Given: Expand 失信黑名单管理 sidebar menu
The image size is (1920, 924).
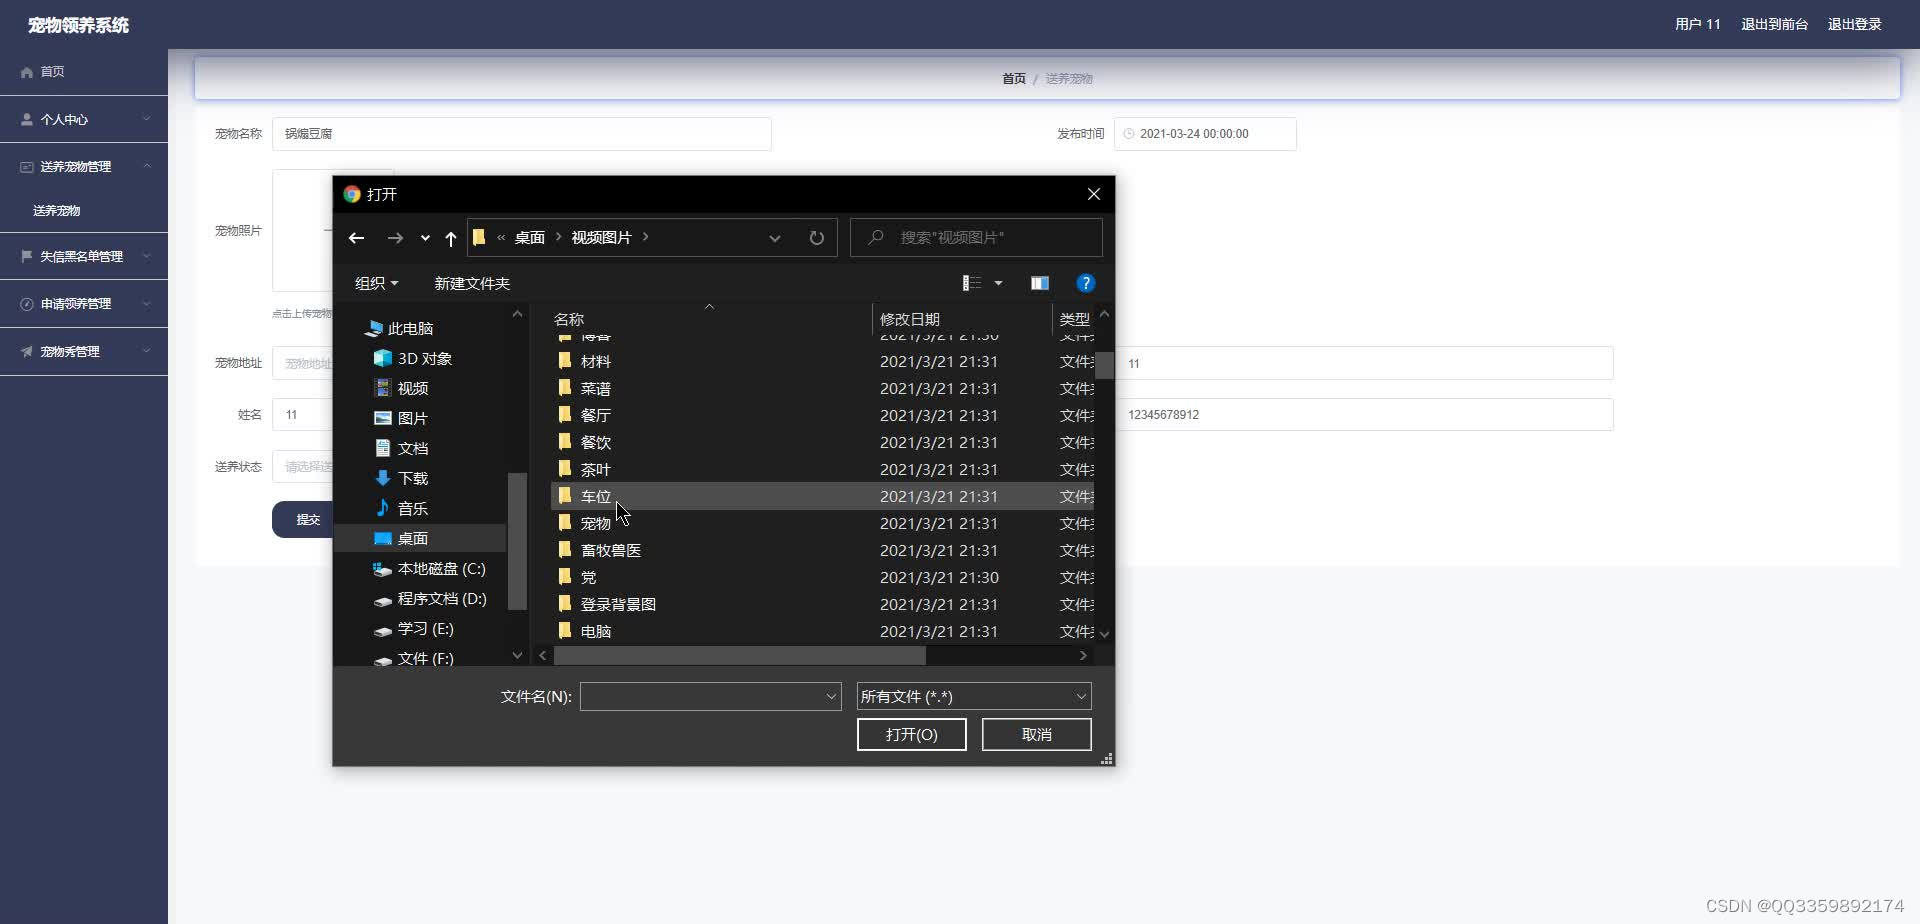Looking at the screenshot, I should [x=84, y=256].
